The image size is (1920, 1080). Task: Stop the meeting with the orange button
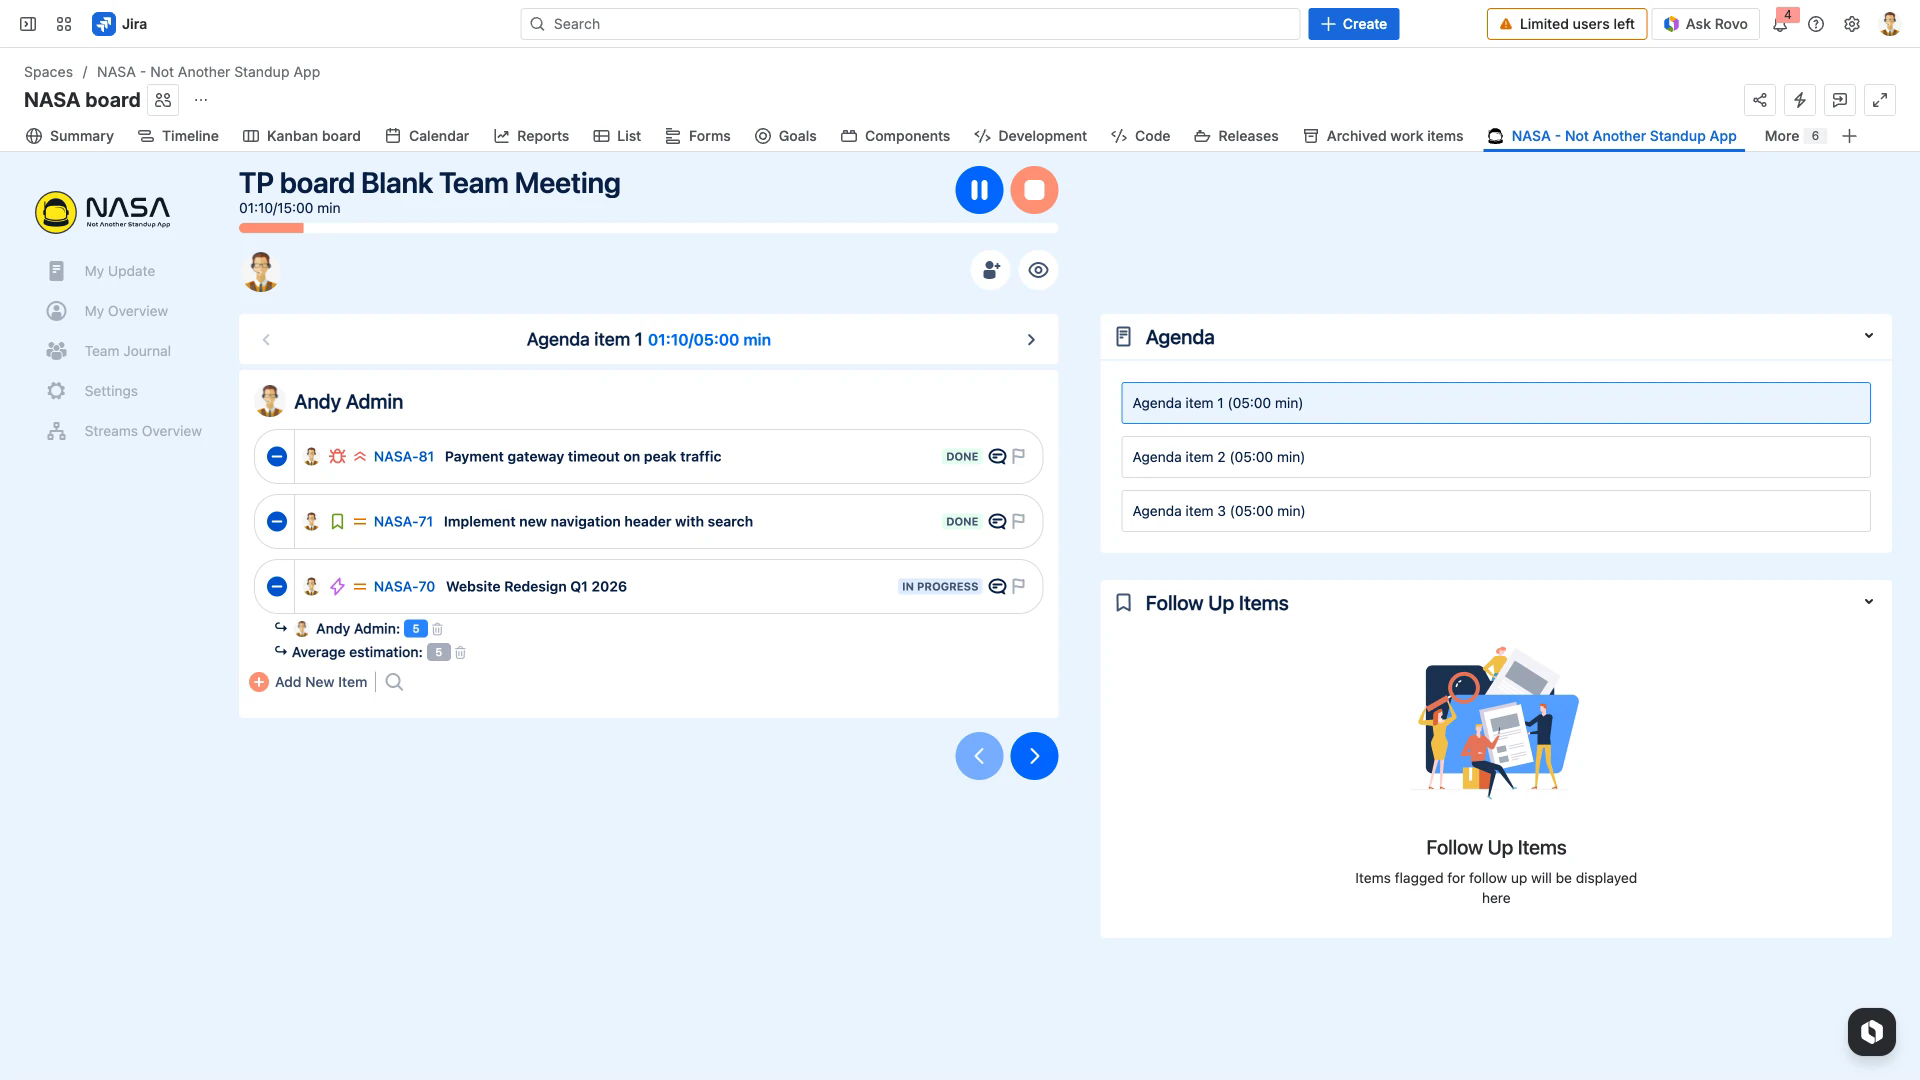(x=1034, y=190)
